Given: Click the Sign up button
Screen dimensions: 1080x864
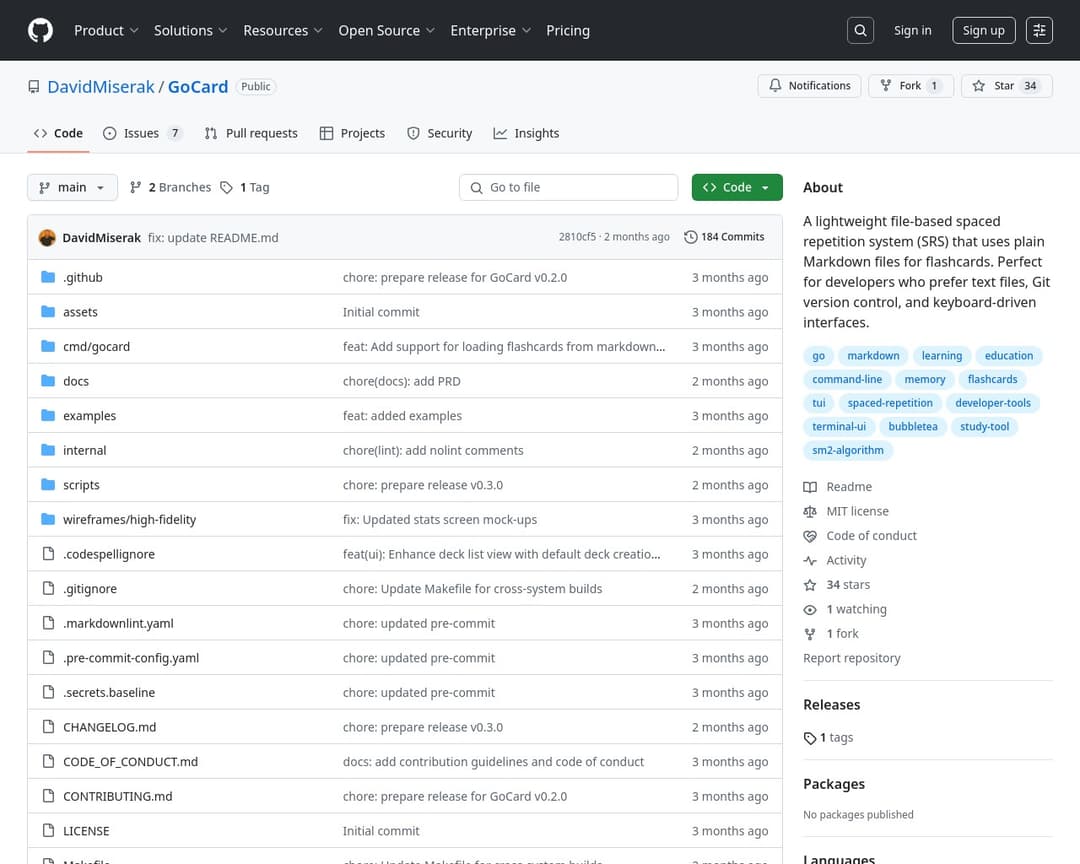Looking at the screenshot, I should click(984, 30).
